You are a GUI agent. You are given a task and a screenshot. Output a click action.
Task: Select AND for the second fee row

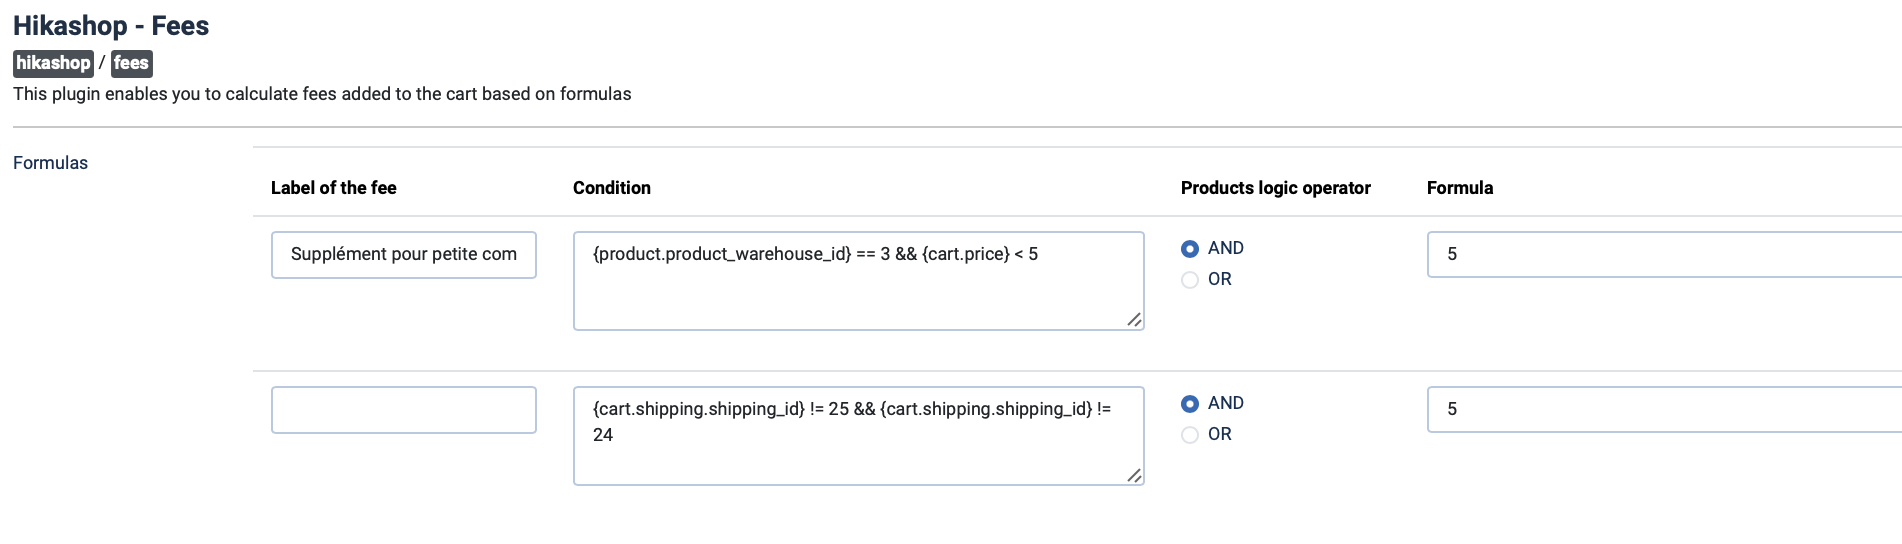tap(1190, 404)
